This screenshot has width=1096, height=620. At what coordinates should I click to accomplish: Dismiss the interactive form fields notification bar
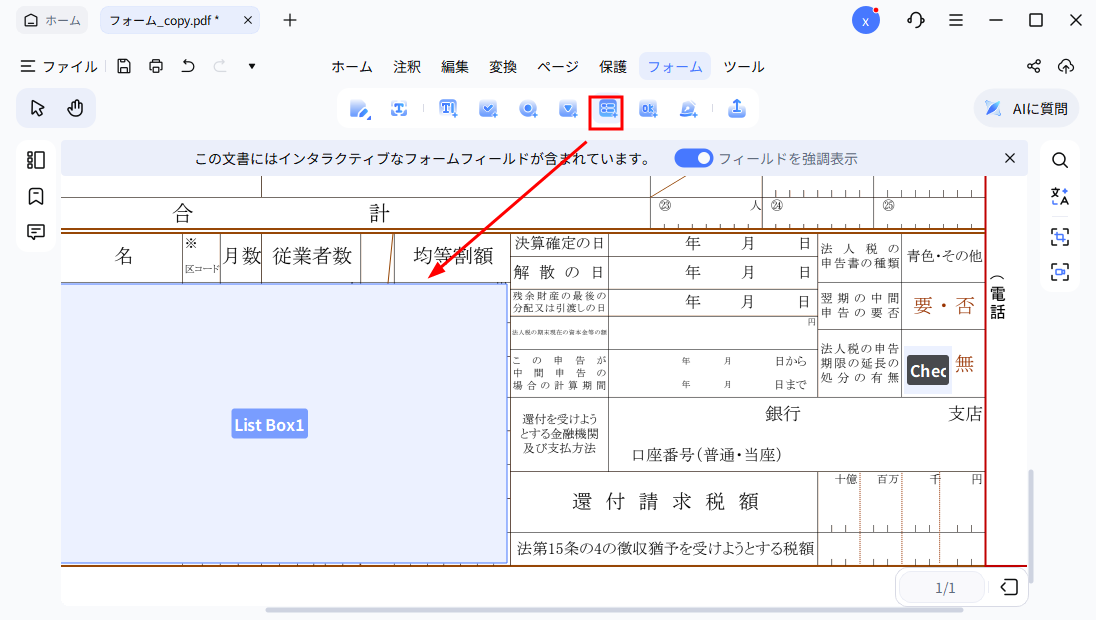click(1010, 158)
